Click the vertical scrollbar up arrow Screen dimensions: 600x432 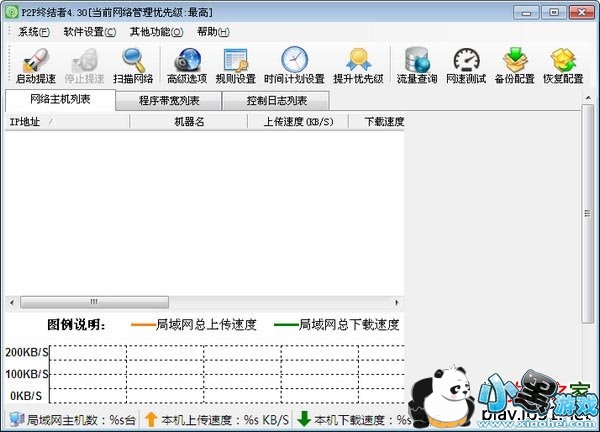pyautogui.click(x=588, y=98)
